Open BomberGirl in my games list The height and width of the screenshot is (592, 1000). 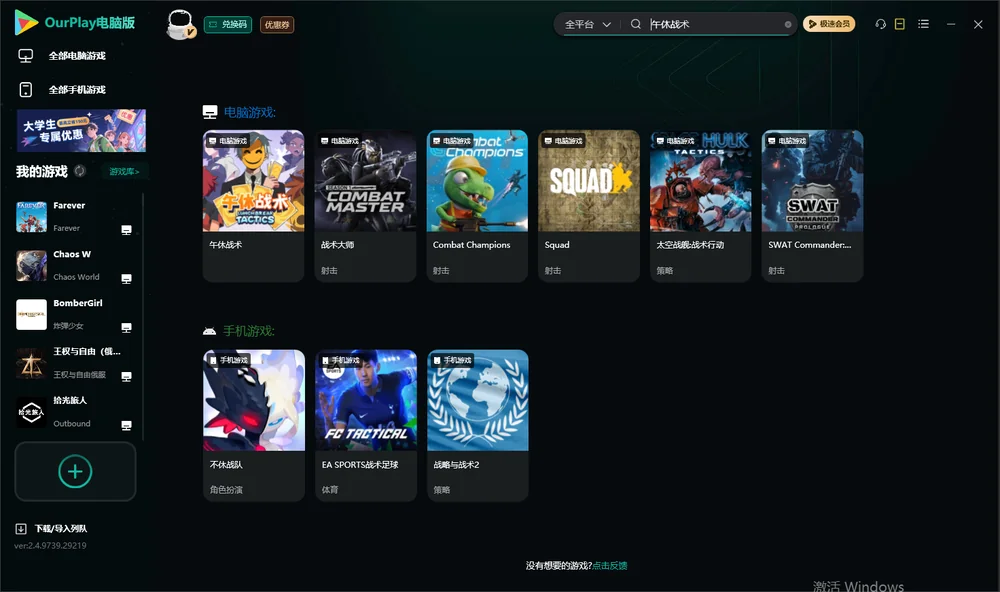pos(77,314)
